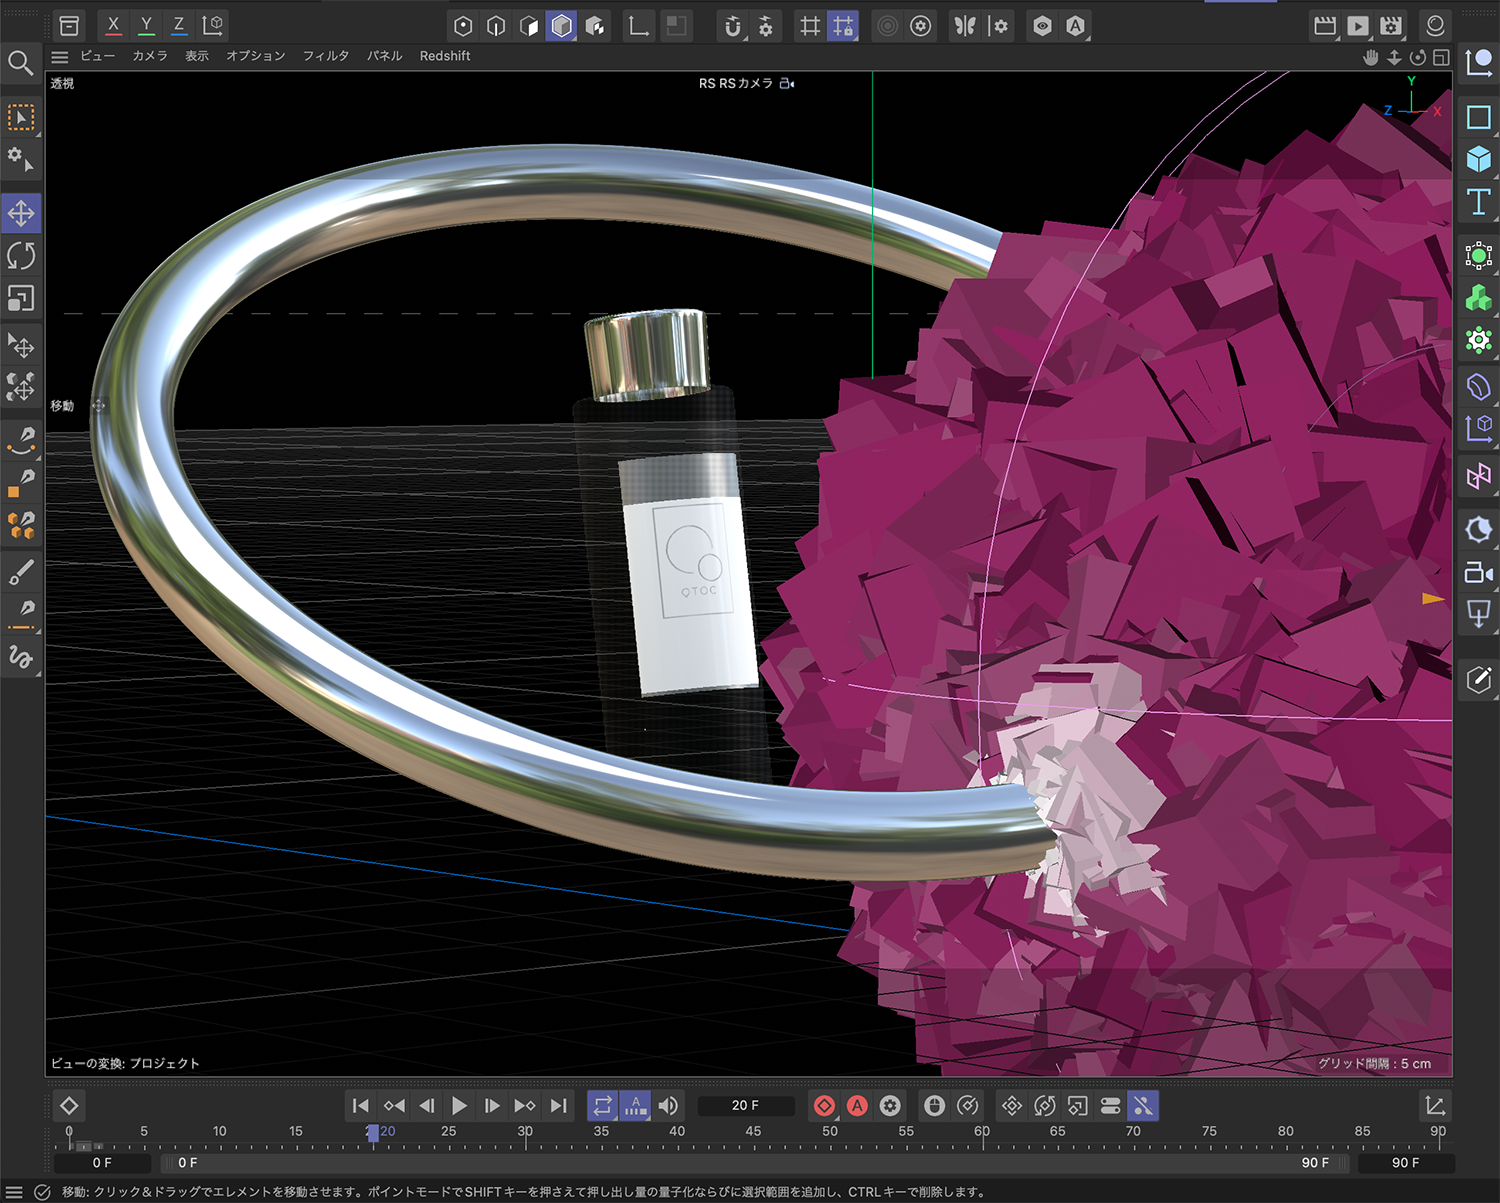Toggle timeline loop playback mode
This screenshot has width=1500, height=1203.
pyautogui.click(x=602, y=1105)
